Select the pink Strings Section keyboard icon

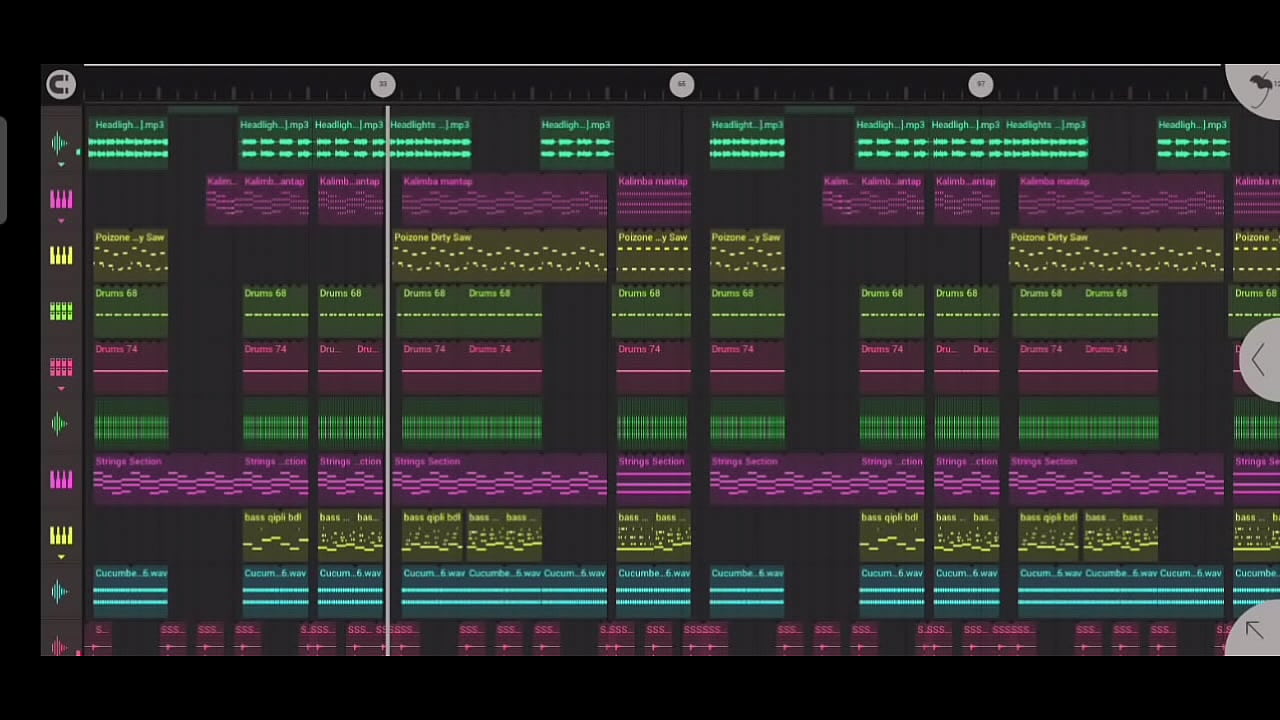pos(61,480)
